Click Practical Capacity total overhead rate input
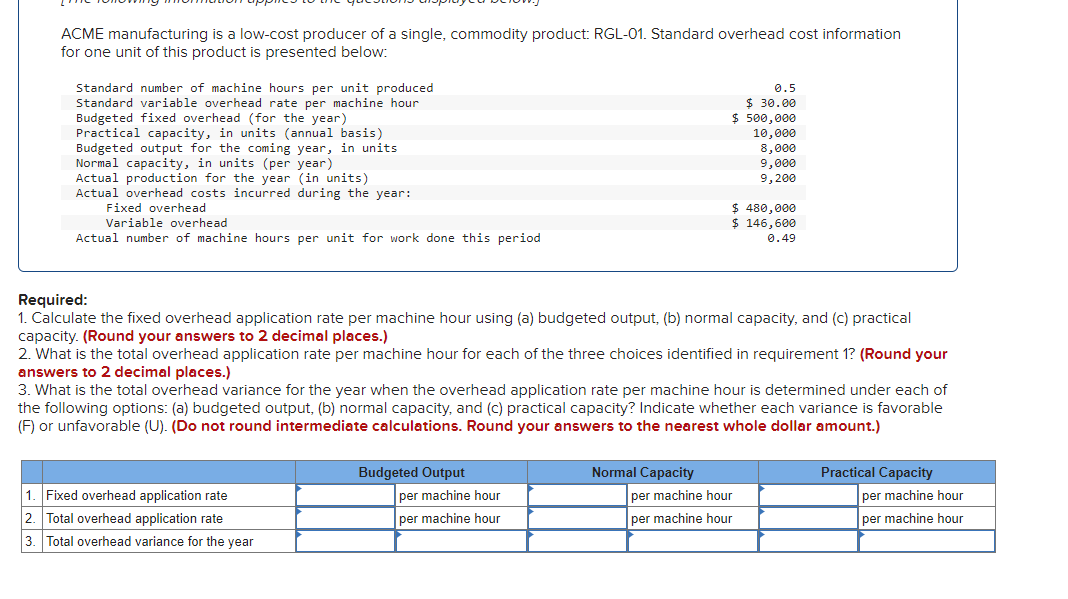Image resolution: width=1068 pixels, height=599 pixels. (808, 518)
